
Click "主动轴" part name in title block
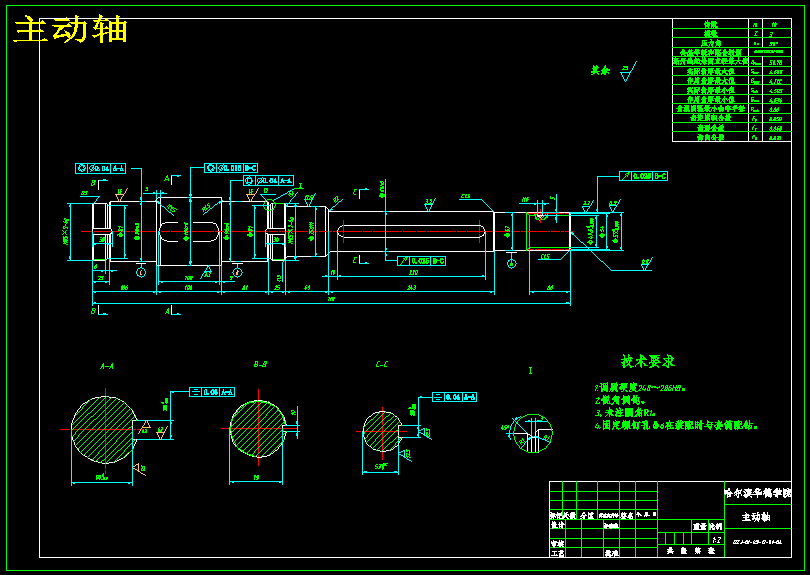click(756, 517)
